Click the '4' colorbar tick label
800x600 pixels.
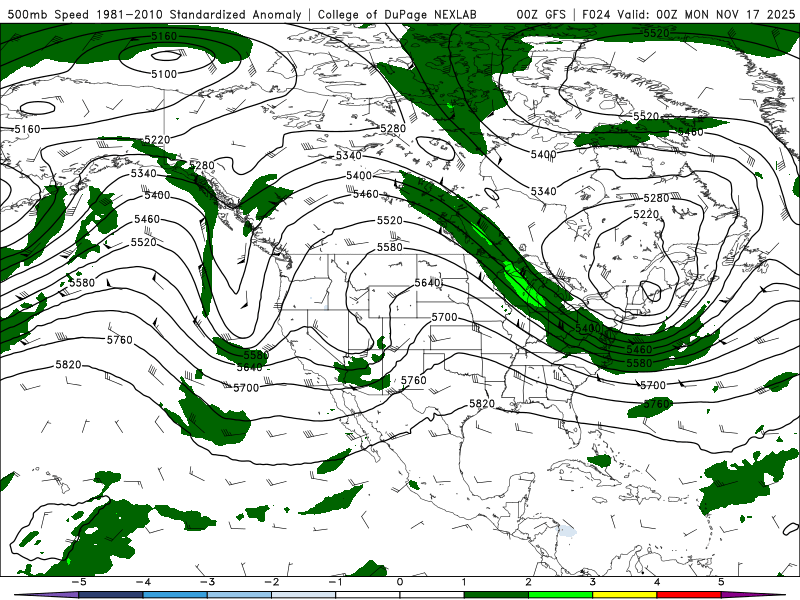click(x=657, y=582)
